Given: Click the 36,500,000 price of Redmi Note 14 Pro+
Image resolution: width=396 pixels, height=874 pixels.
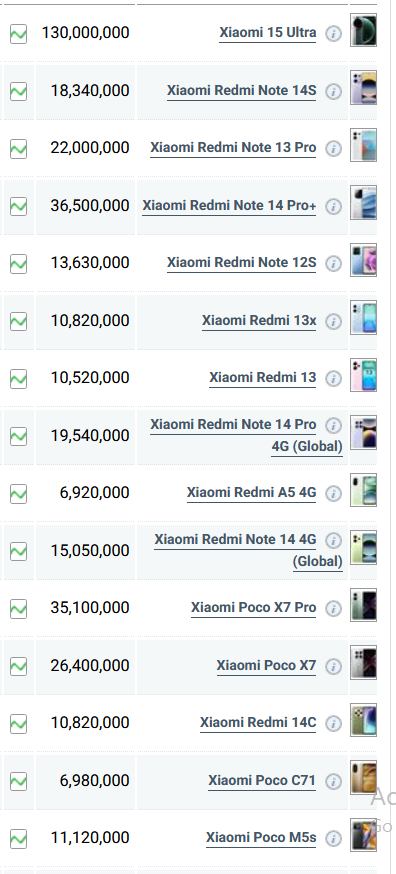Looking at the screenshot, I should (x=90, y=206).
